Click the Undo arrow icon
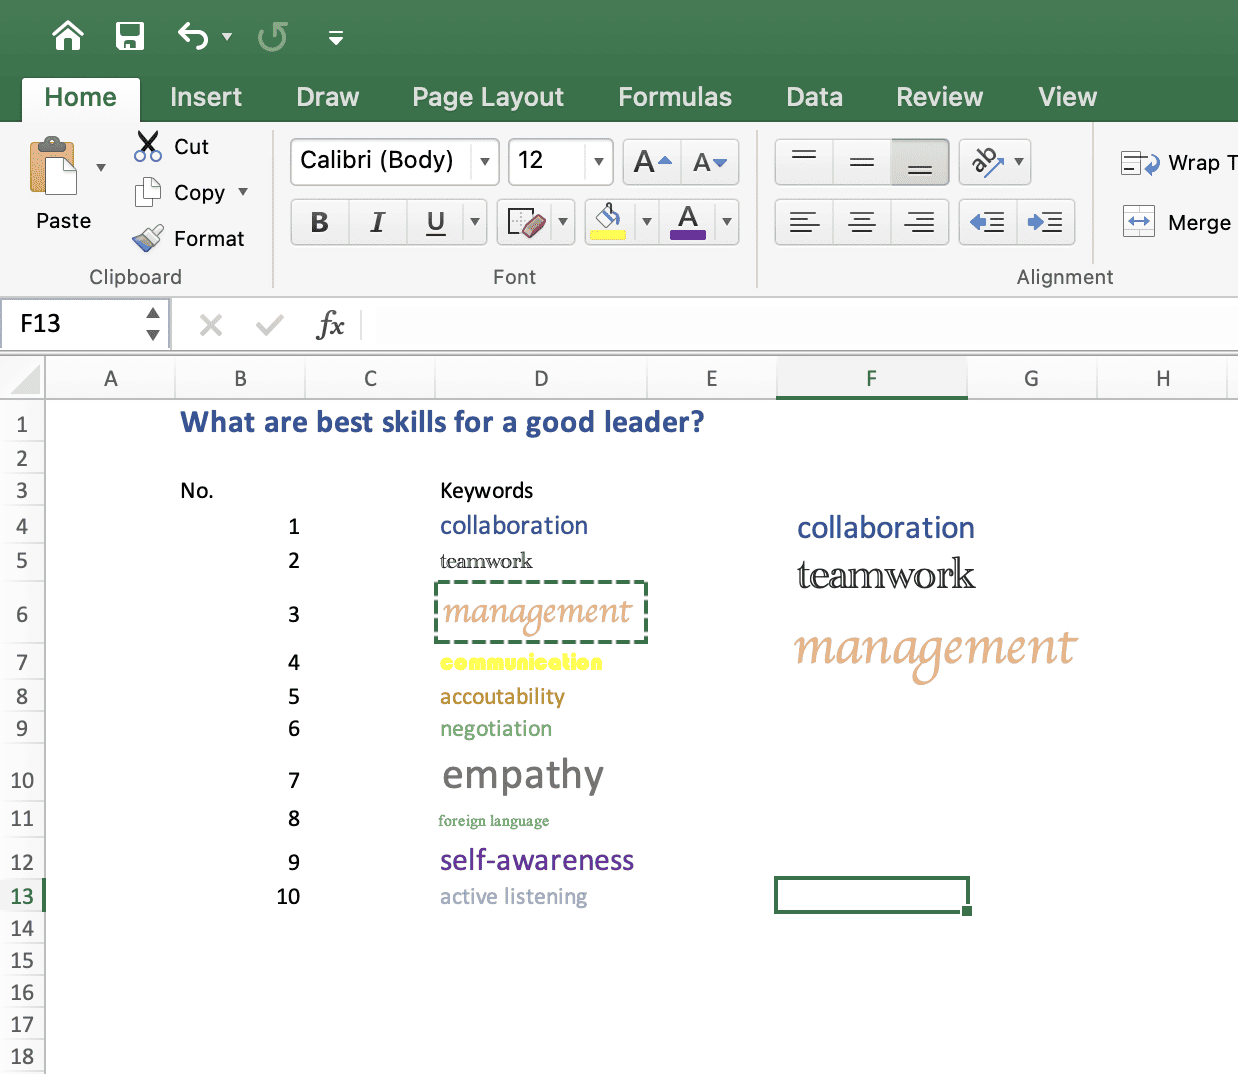The width and height of the screenshot is (1238, 1074). coord(193,37)
